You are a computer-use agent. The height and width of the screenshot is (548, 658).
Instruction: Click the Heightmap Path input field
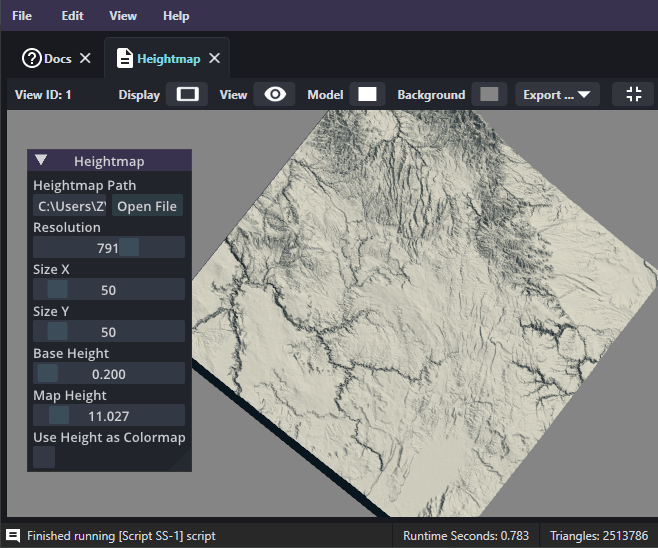point(70,206)
